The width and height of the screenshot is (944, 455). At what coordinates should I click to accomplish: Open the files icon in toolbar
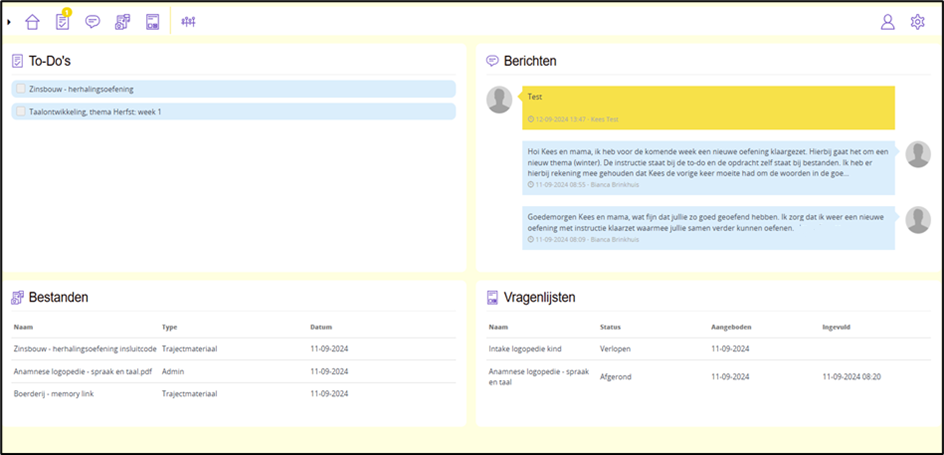pyautogui.click(x=123, y=22)
